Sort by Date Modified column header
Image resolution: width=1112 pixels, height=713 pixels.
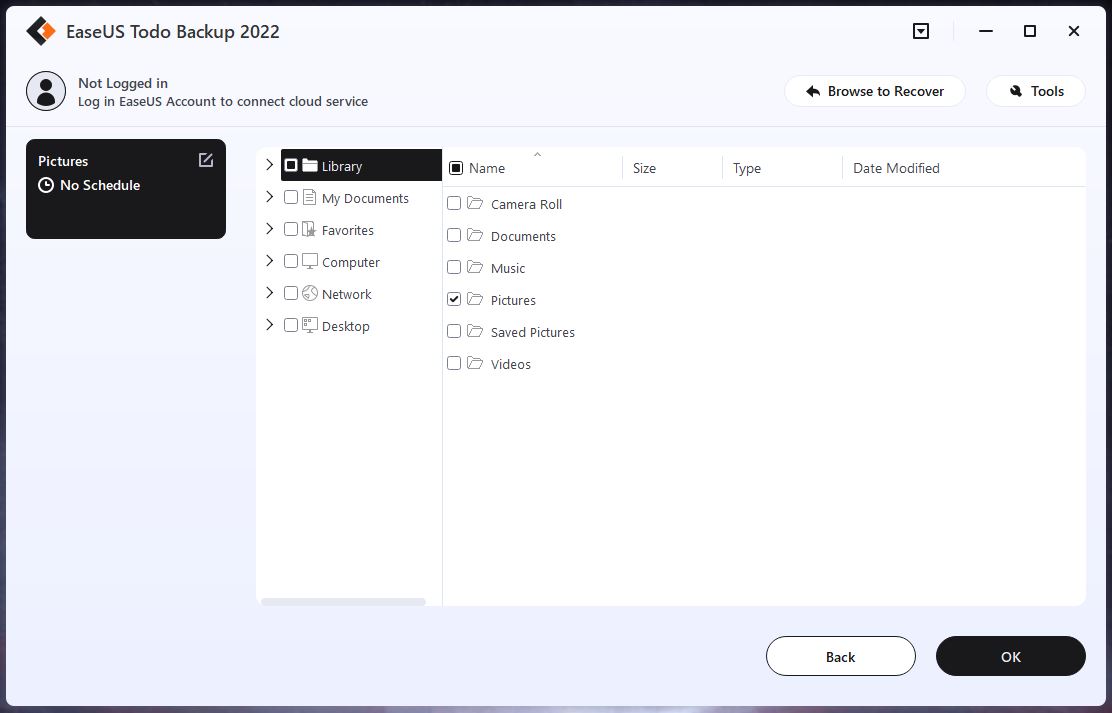[x=896, y=168]
